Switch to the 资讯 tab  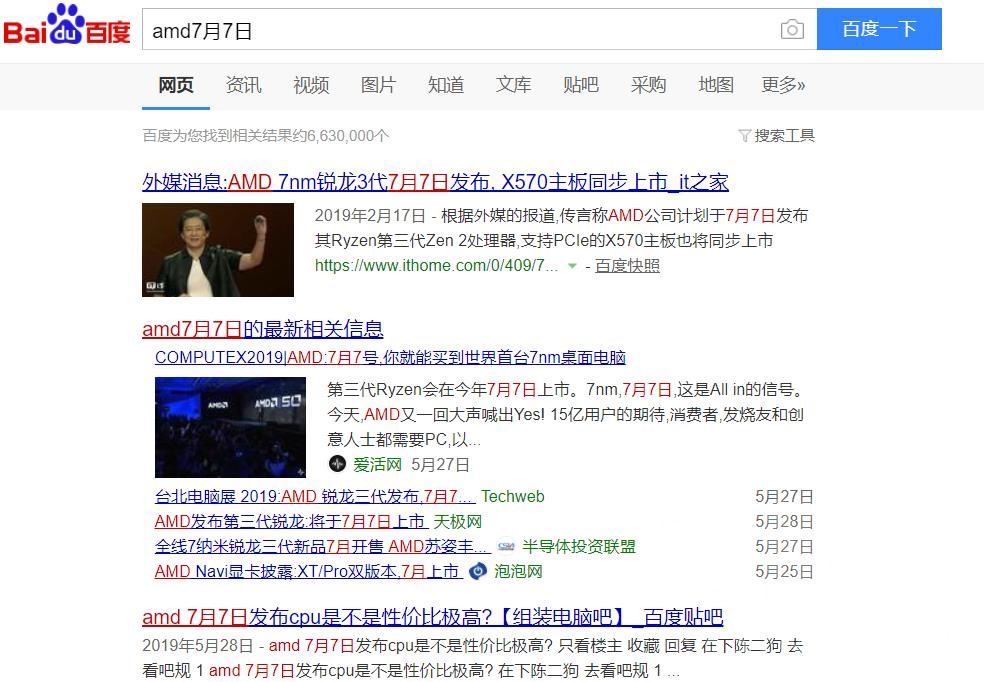pos(243,86)
